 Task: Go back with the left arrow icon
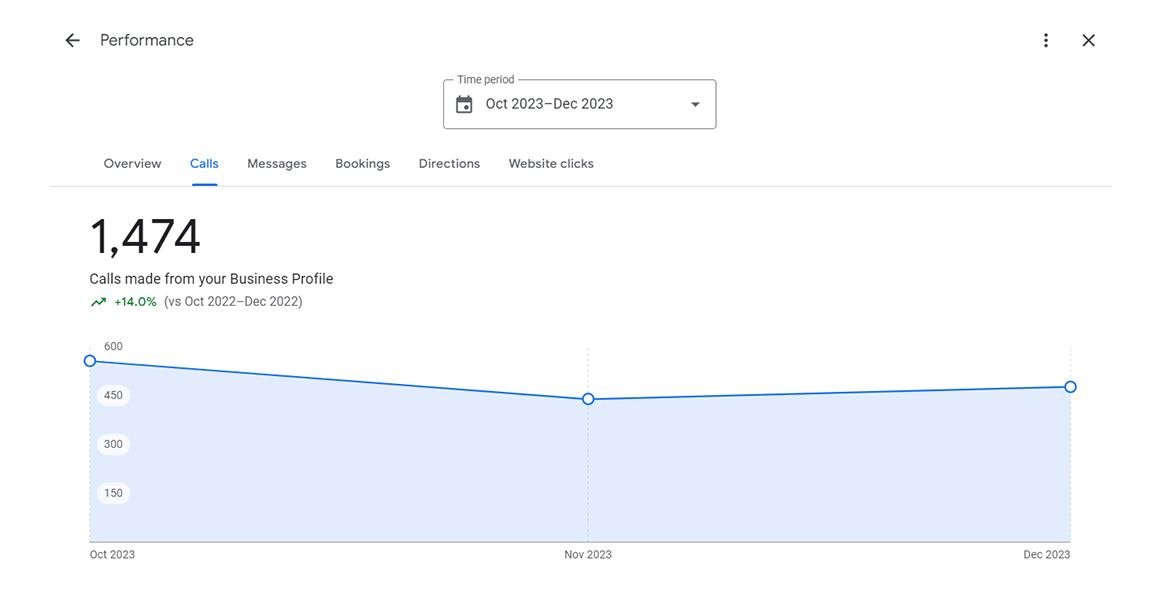[x=72, y=41]
